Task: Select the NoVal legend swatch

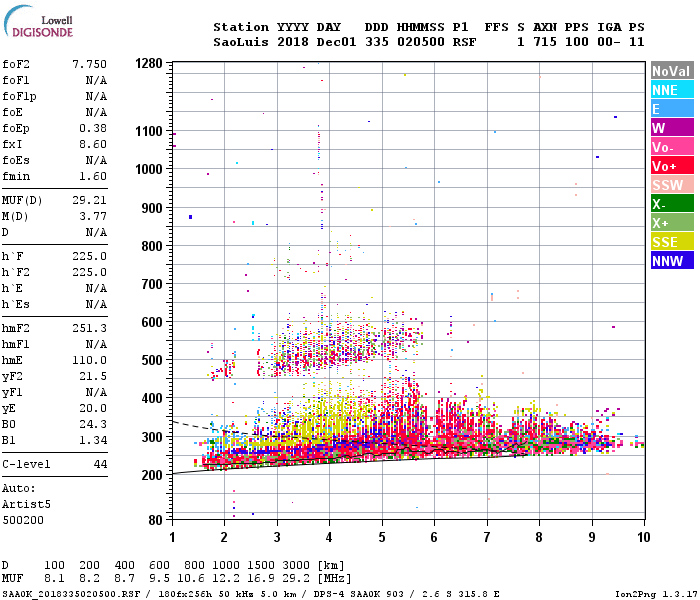Action: tap(672, 71)
